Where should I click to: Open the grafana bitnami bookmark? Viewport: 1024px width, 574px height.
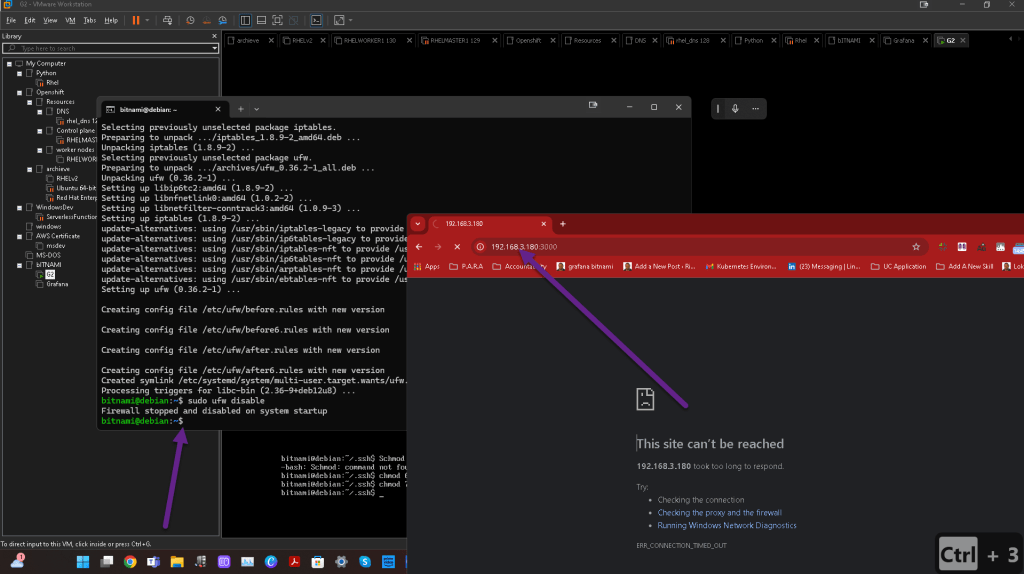coord(584,266)
